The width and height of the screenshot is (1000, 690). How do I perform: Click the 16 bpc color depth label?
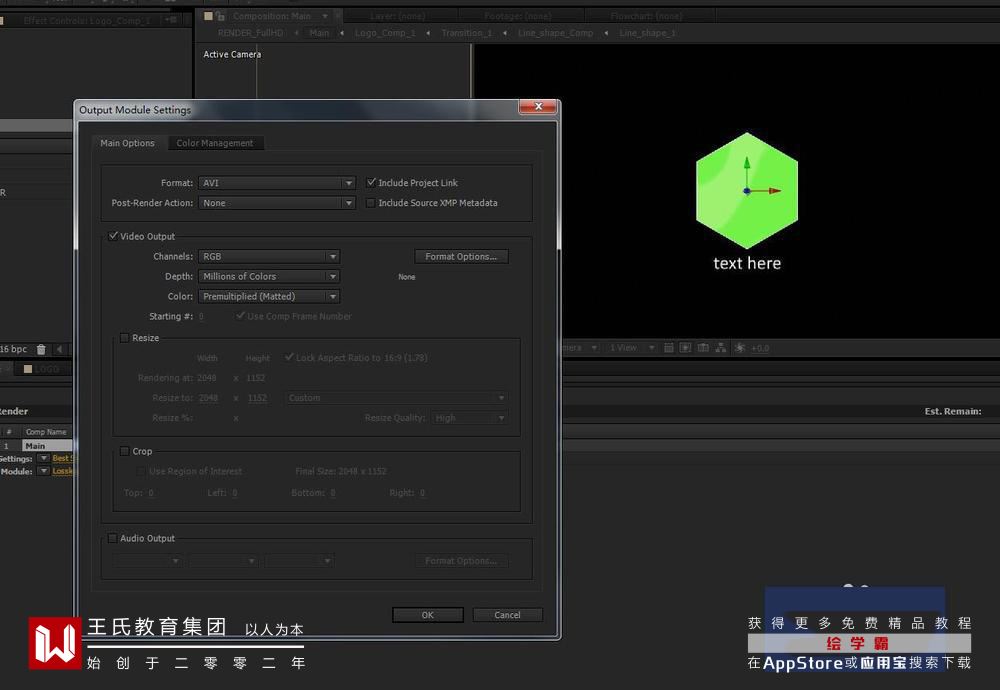[x=13, y=349]
